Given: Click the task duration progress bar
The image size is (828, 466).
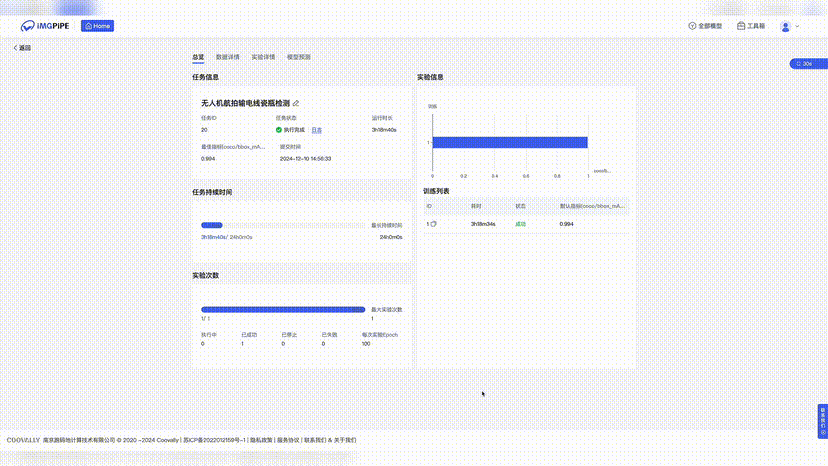Looking at the screenshot, I should click(x=283, y=225).
